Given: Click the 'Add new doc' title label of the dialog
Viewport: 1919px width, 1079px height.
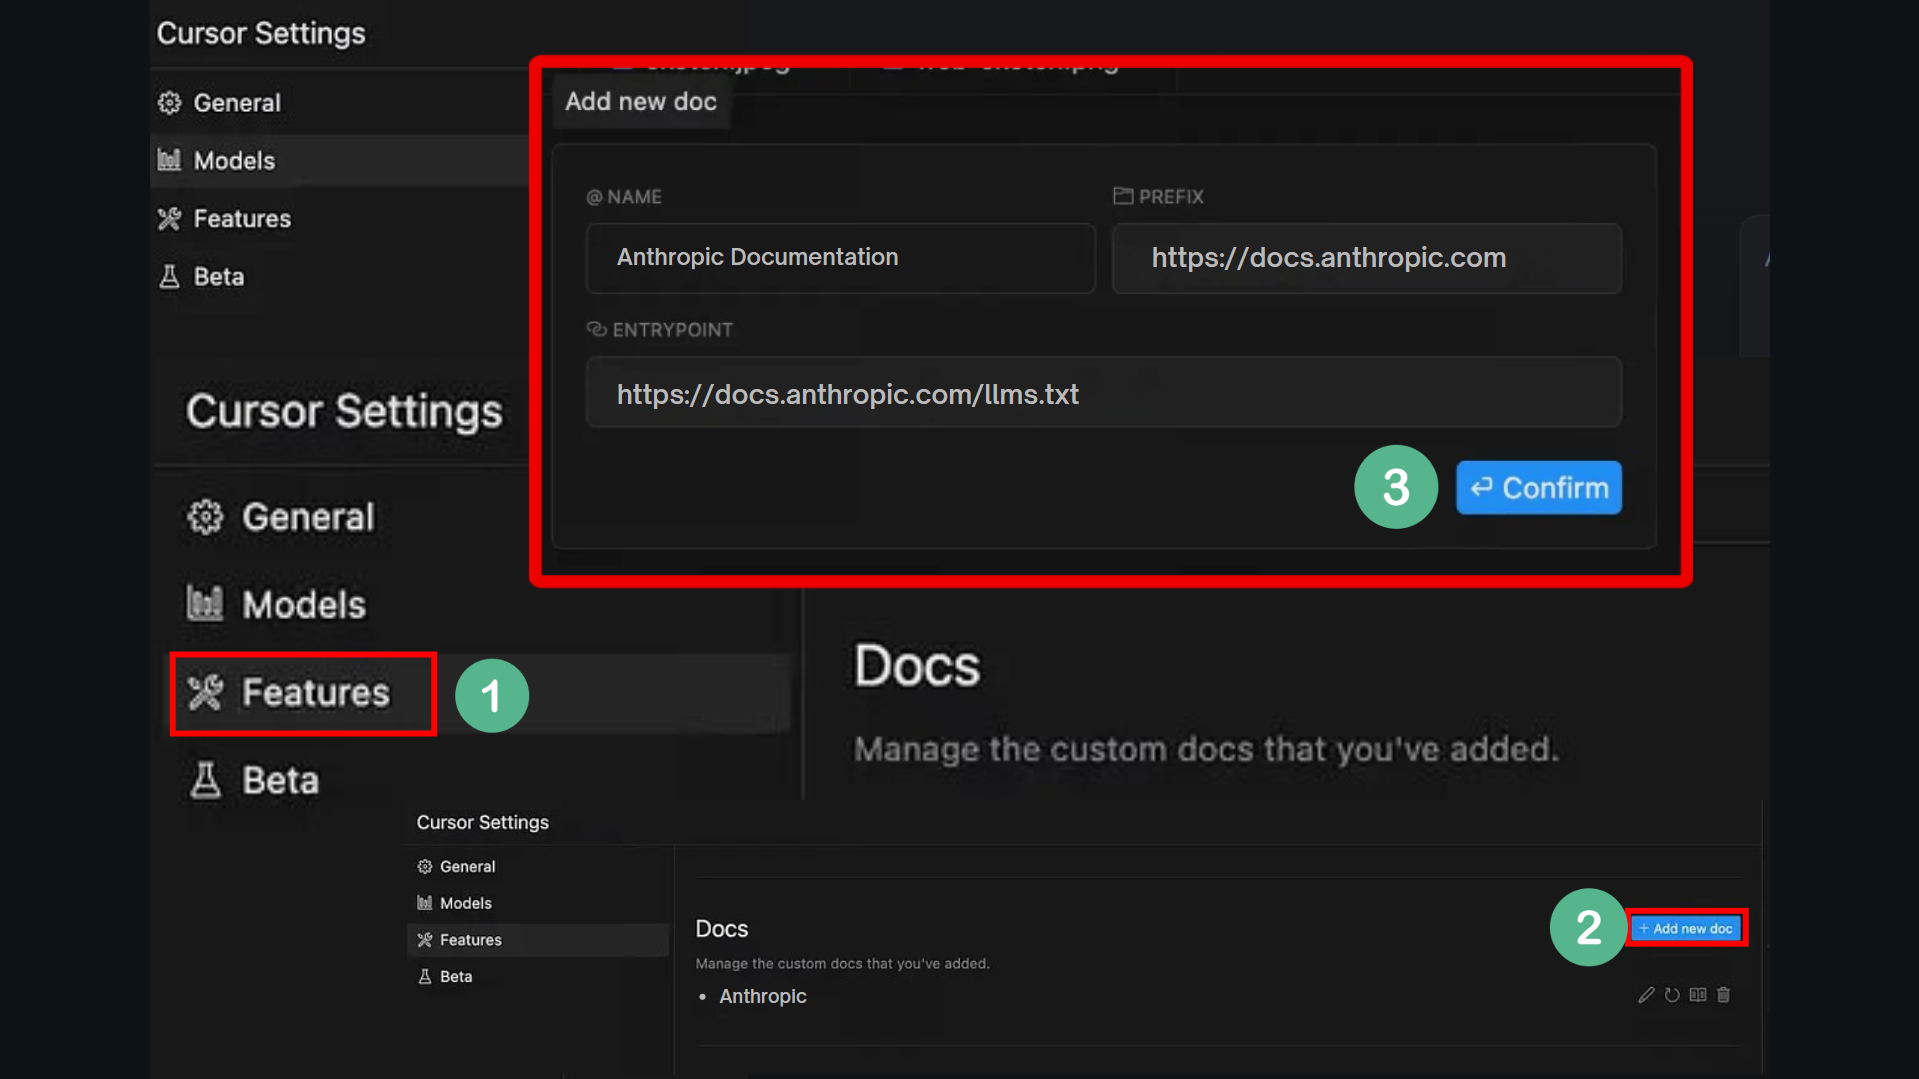Looking at the screenshot, I should click(x=641, y=102).
